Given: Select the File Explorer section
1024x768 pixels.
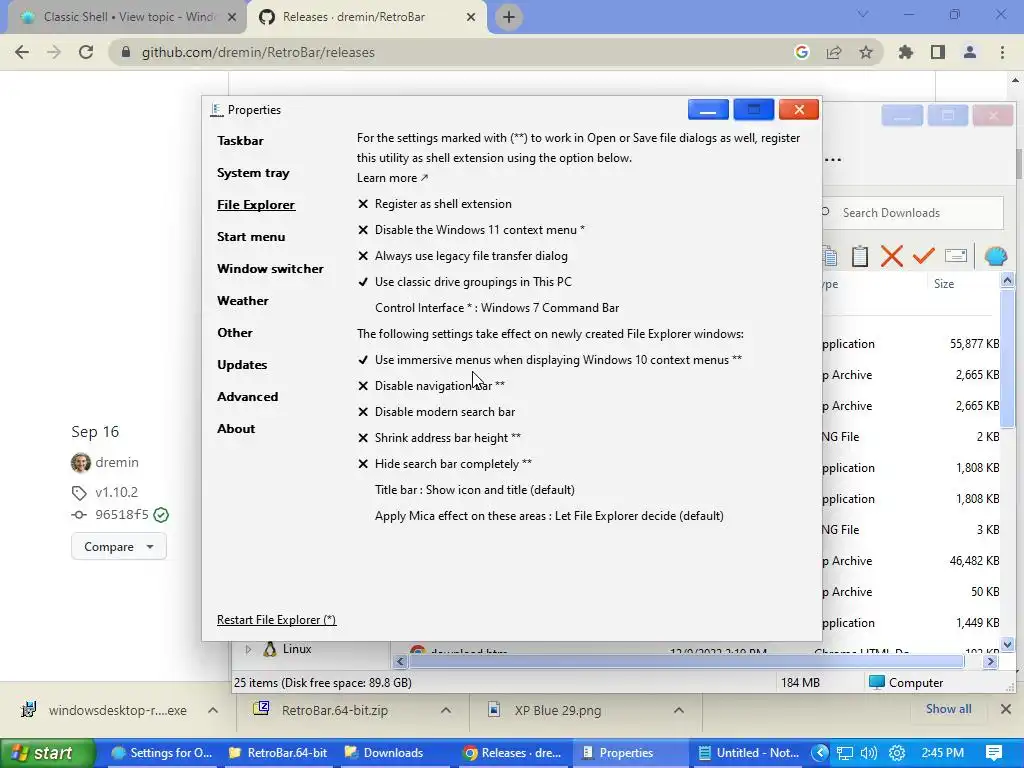Looking at the screenshot, I should 256,205.
